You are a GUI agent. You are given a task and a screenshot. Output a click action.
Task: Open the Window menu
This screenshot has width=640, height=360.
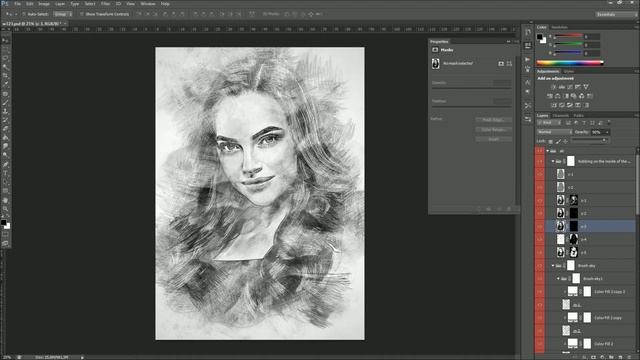[x=148, y=4]
